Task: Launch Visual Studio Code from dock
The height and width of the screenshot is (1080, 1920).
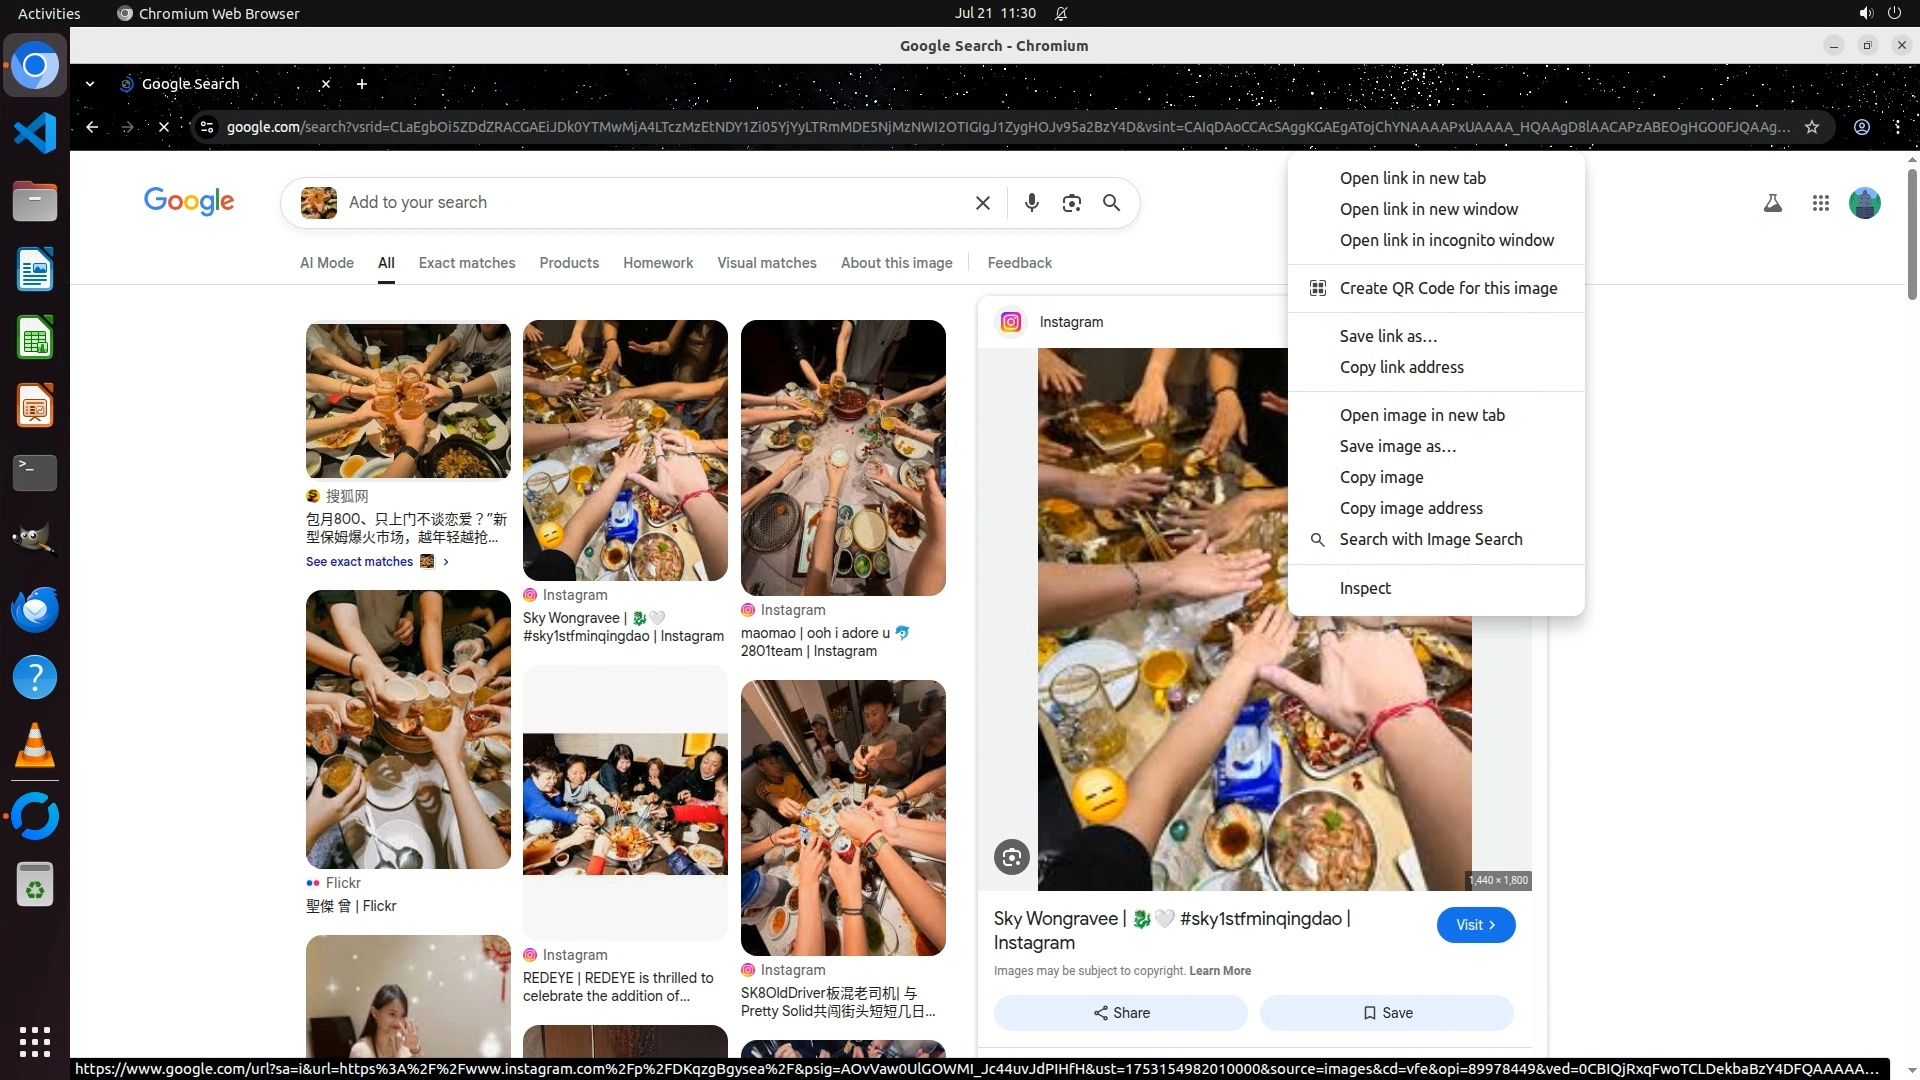Action: 35,133
